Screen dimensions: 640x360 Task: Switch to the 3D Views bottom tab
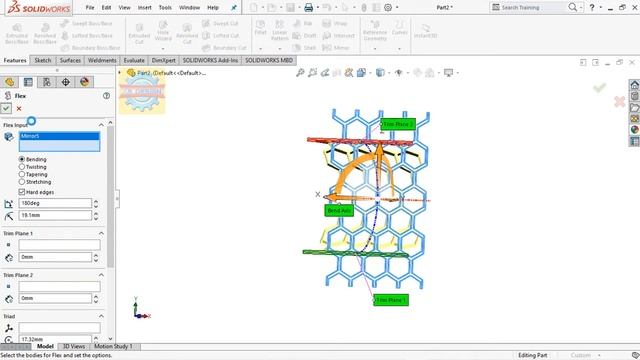[x=73, y=347]
